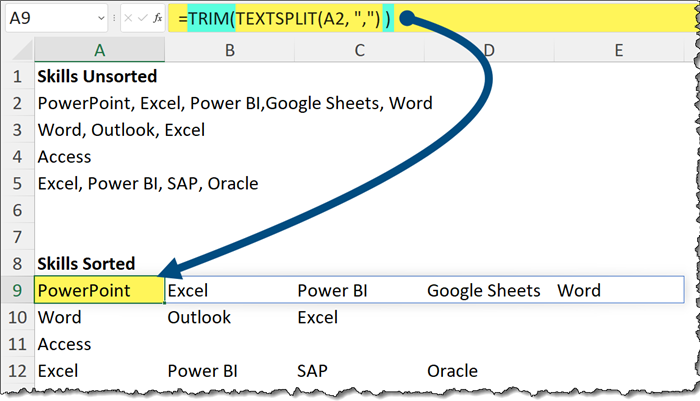Select column C header

coord(358,51)
